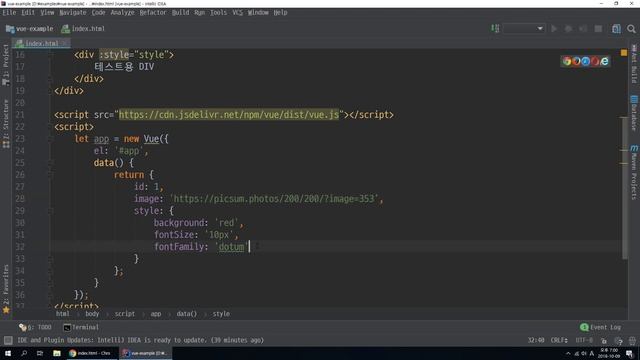Open the TODO tool window
This screenshot has height=360, width=640.
point(36,327)
